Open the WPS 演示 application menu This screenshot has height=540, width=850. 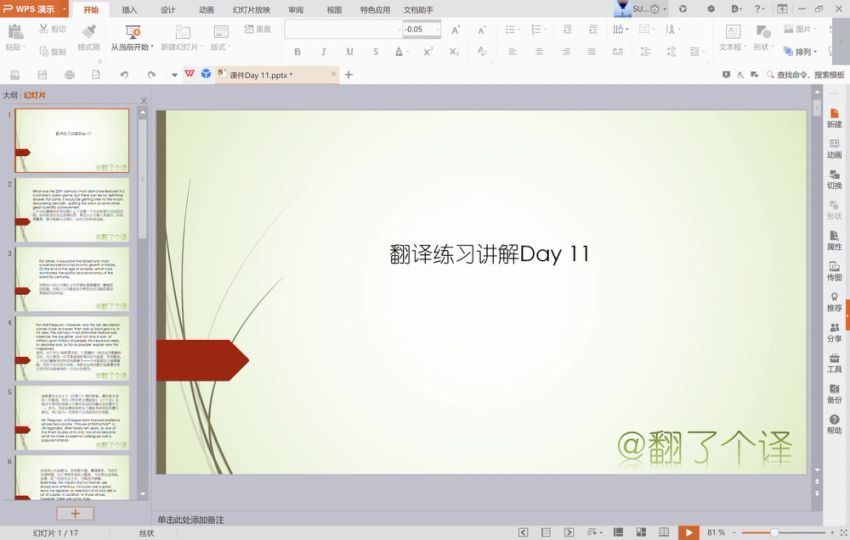34,9
